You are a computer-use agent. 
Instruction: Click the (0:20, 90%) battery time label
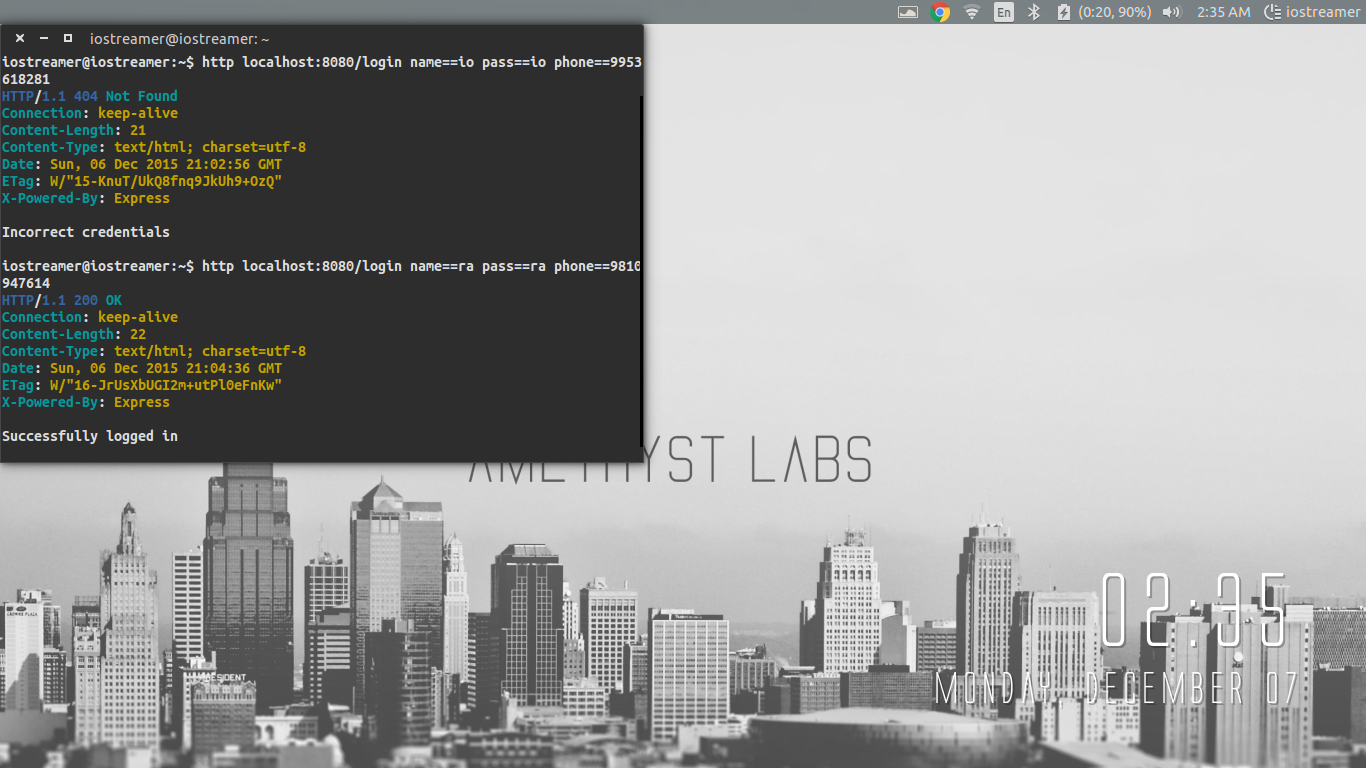(1115, 12)
